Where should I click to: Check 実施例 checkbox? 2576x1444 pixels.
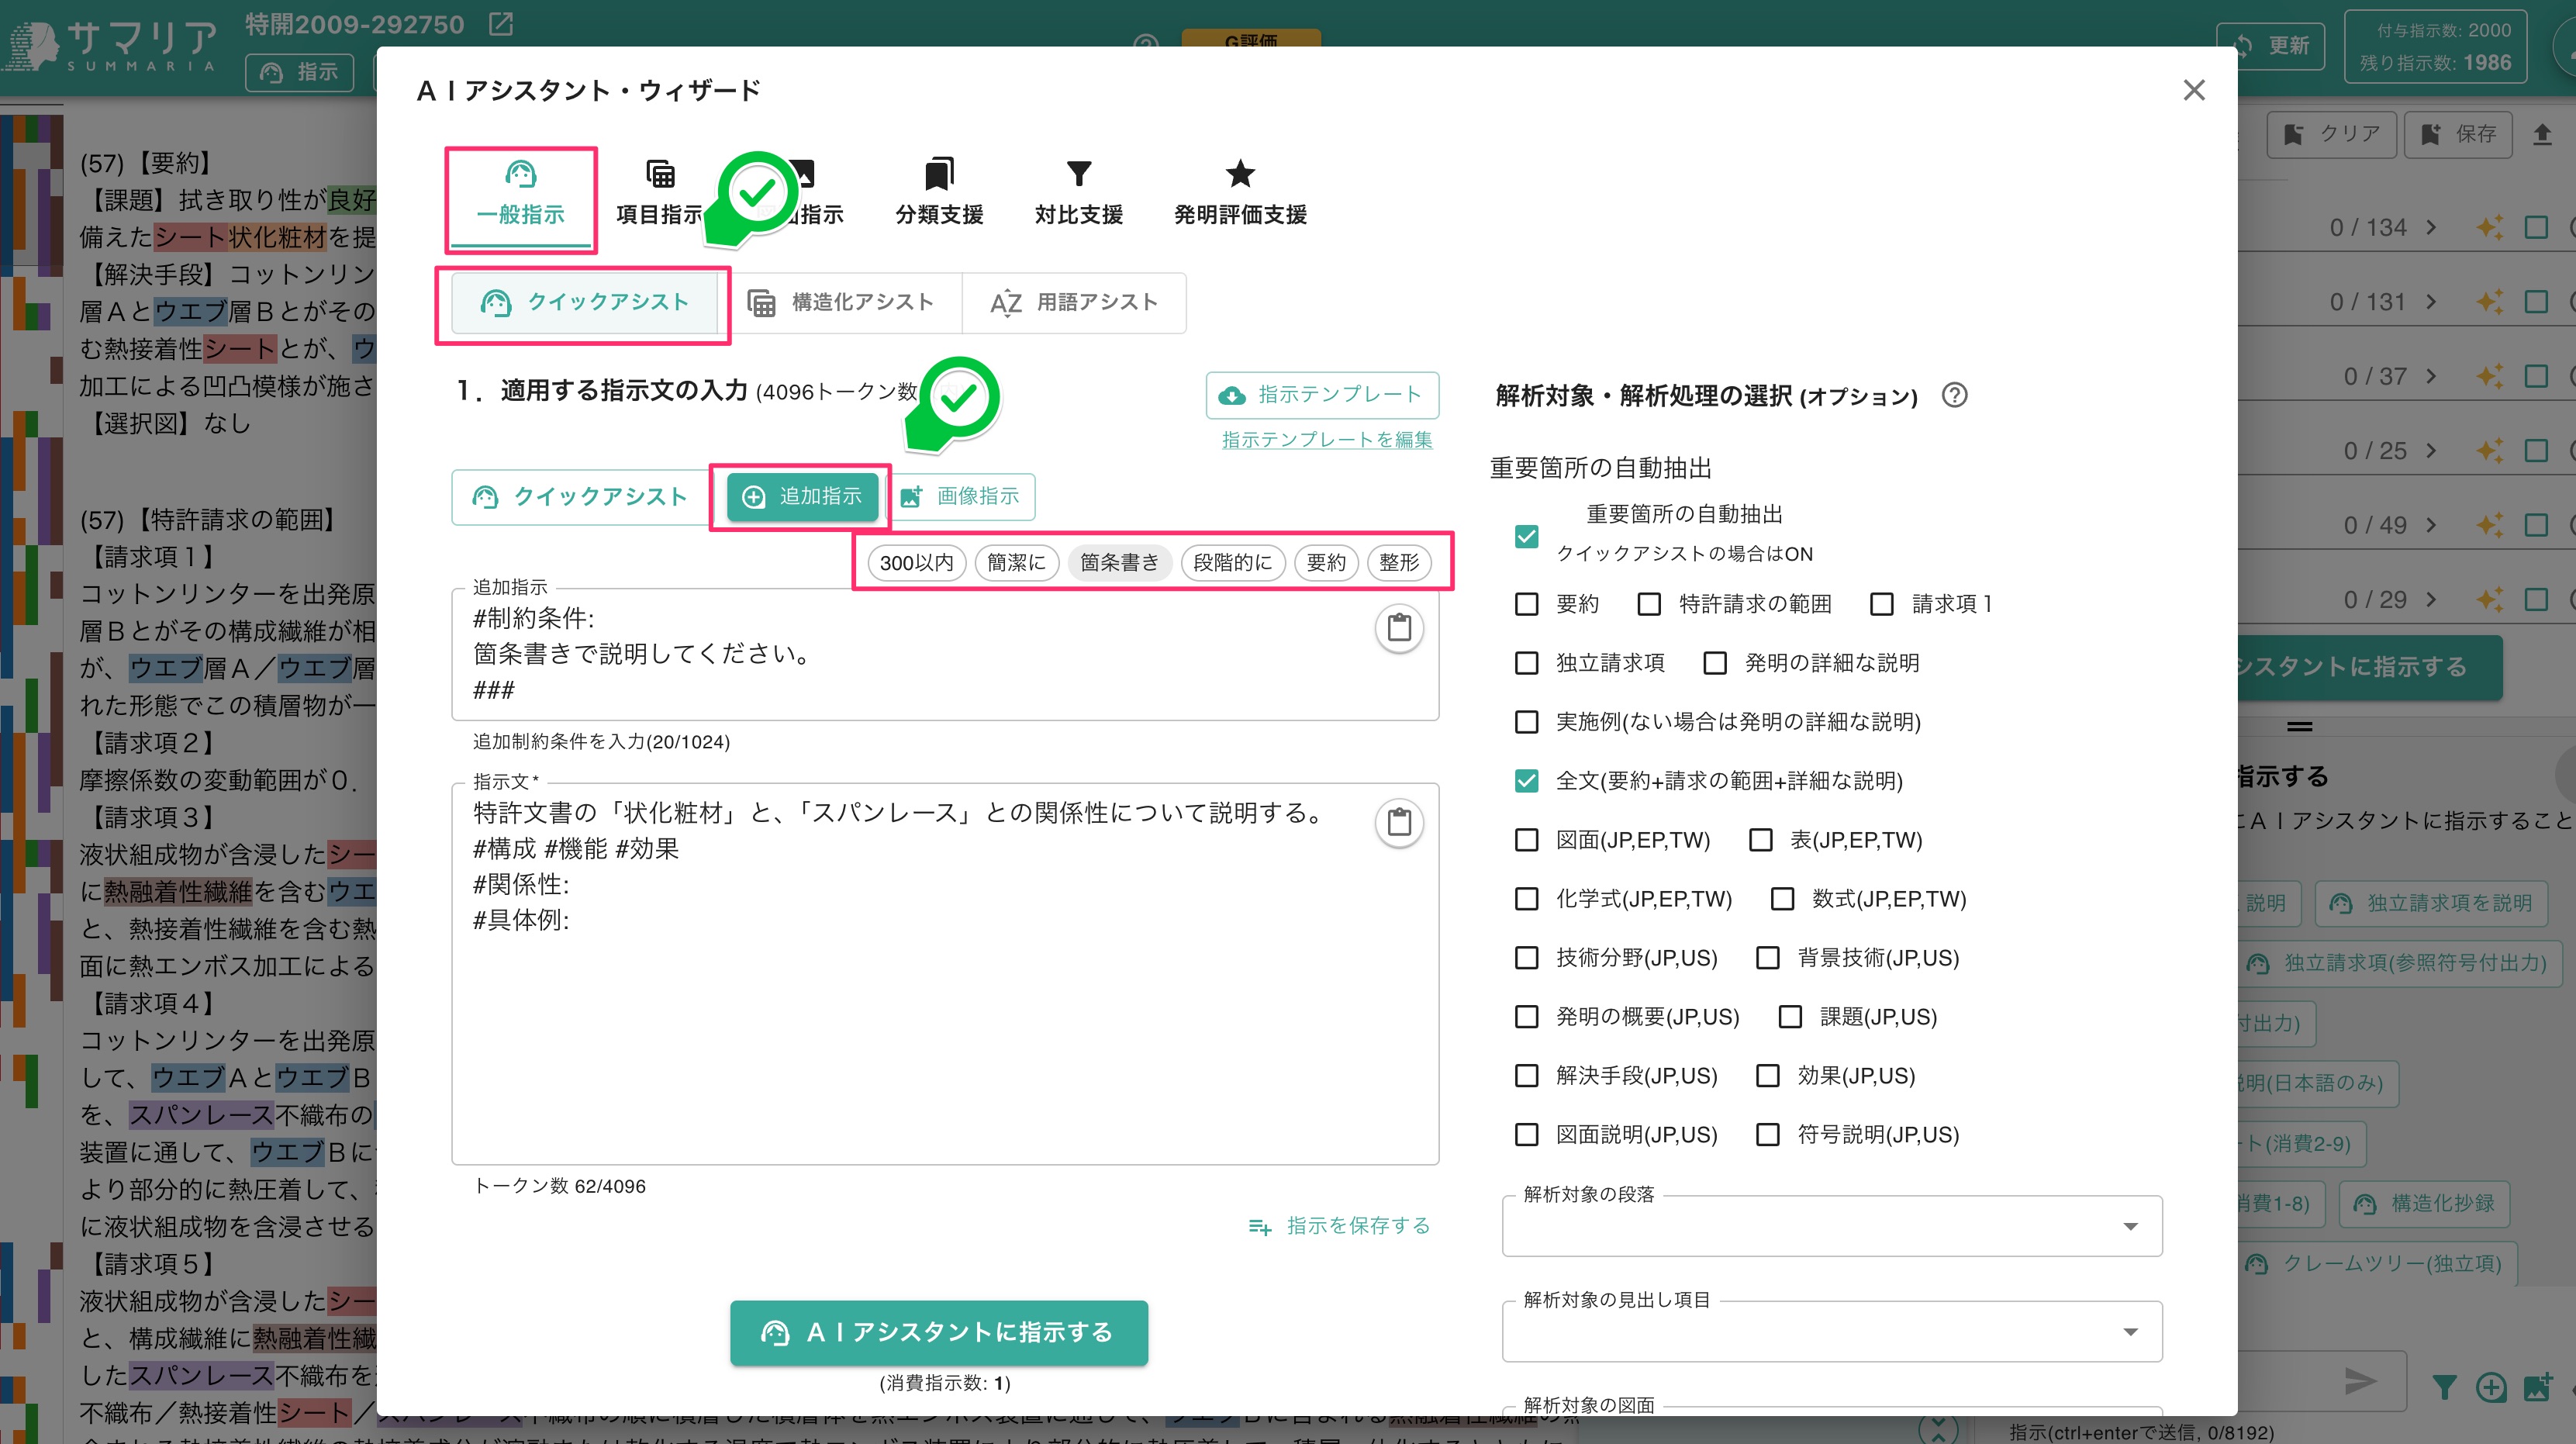coord(1526,722)
